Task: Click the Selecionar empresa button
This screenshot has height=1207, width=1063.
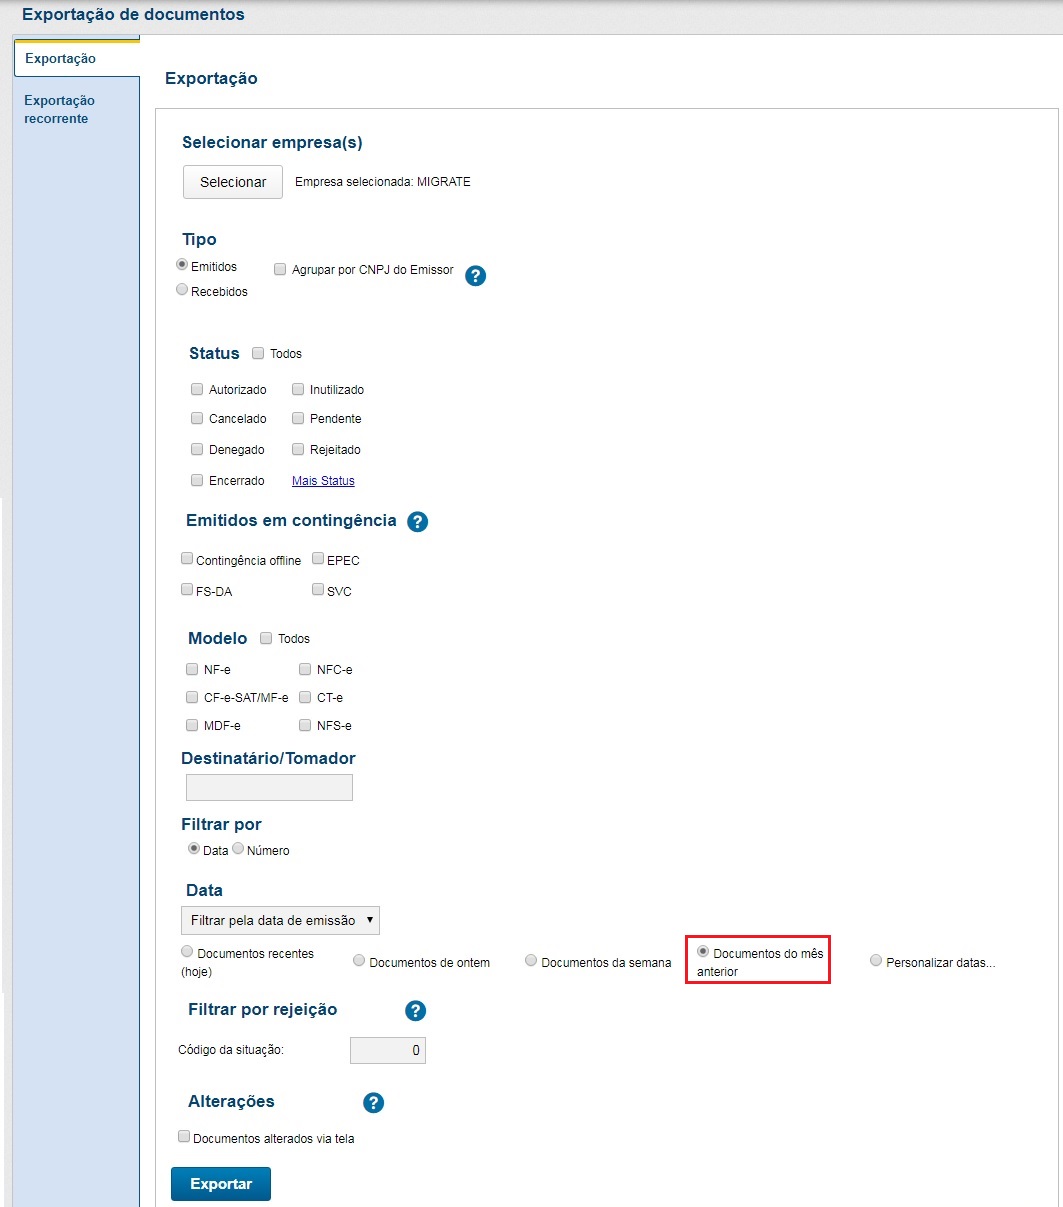Action: 233,182
